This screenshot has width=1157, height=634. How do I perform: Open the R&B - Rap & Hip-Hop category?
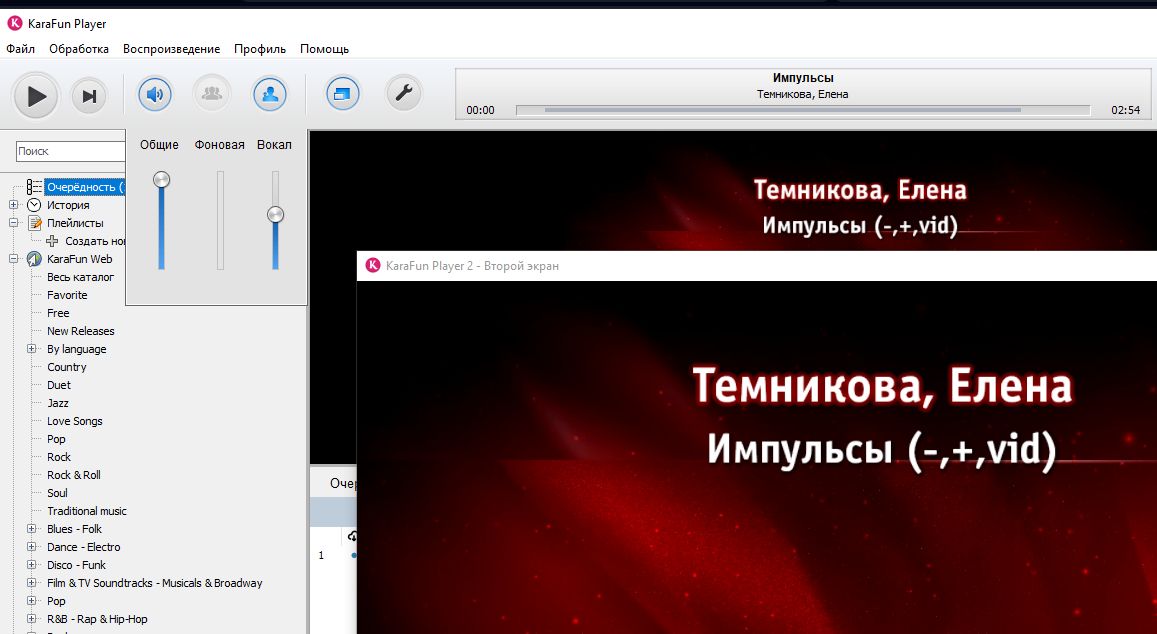tap(97, 619)
